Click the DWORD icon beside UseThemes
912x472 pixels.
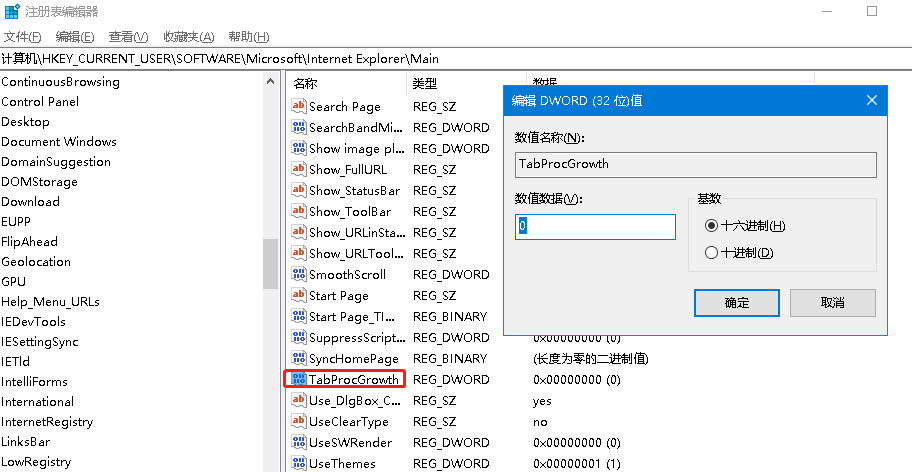tap(298, 463)
